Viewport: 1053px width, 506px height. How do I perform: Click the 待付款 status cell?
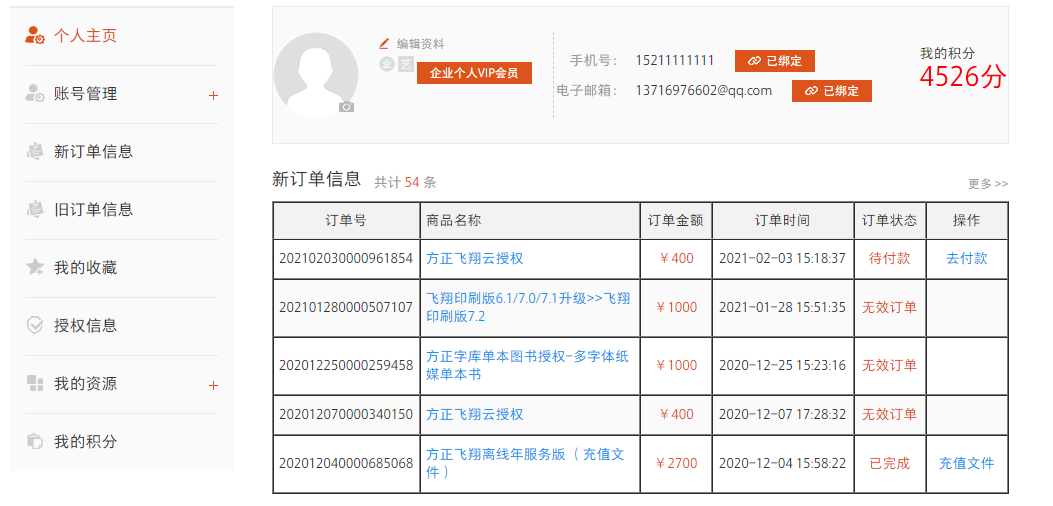pyautogui.click(x=890, y=258)
